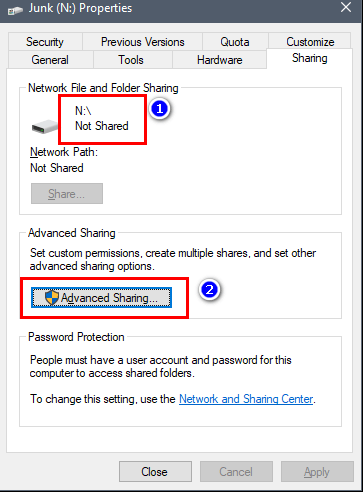
Task: Open the Network and Sharing Center link
Action: click(x=246, y=399)
